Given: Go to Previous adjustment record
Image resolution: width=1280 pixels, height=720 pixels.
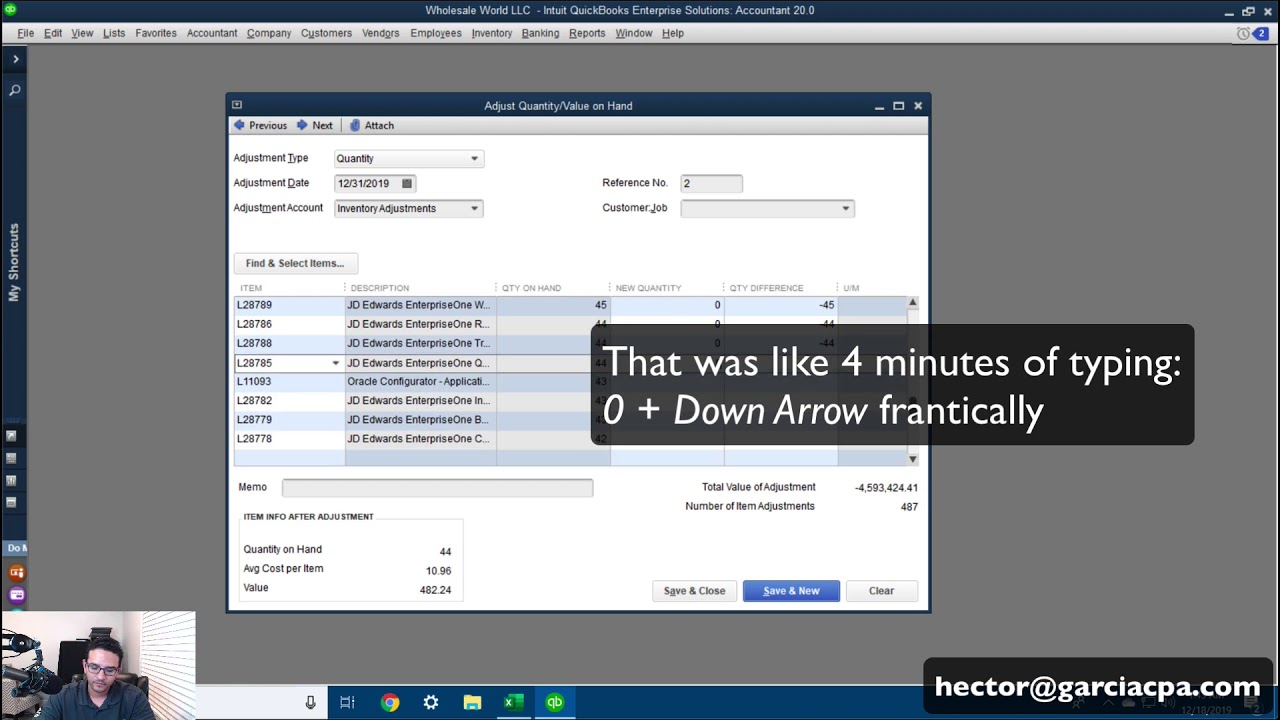Looking at the screenshot, I should click(x=260, y=125).
